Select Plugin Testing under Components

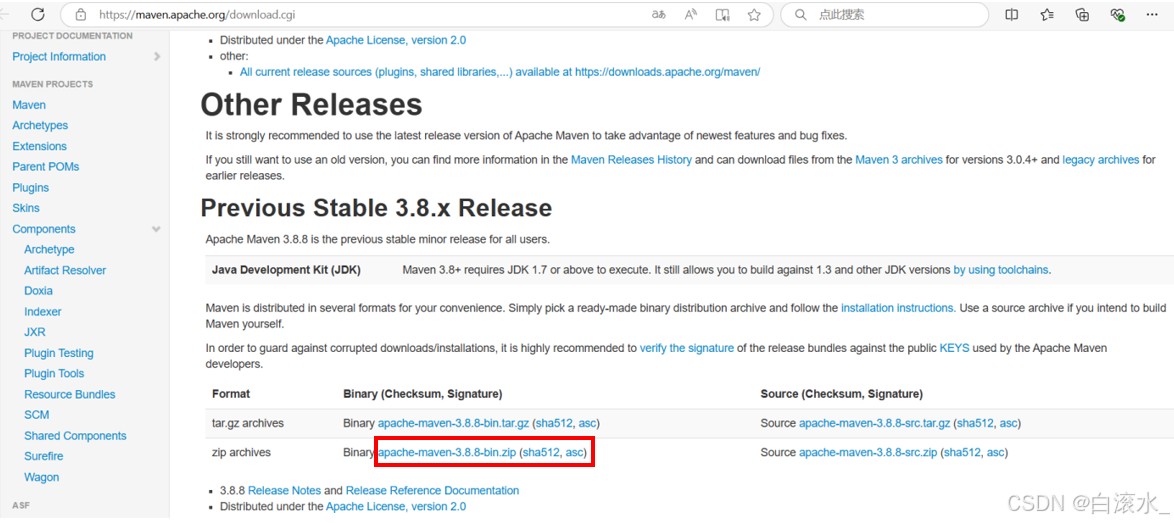pyautogui.click(x=59, y=352)
